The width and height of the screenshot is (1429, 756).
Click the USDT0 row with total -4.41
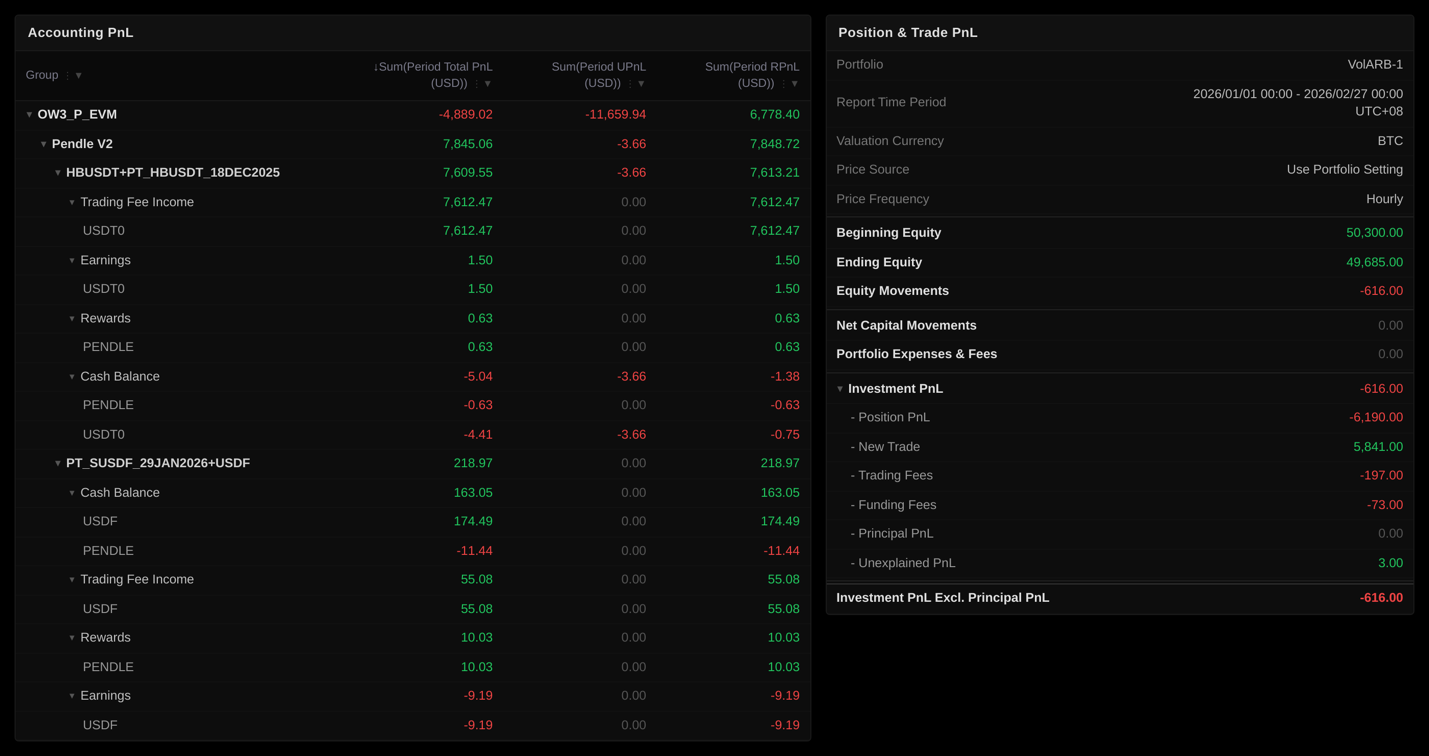[412, 435]
